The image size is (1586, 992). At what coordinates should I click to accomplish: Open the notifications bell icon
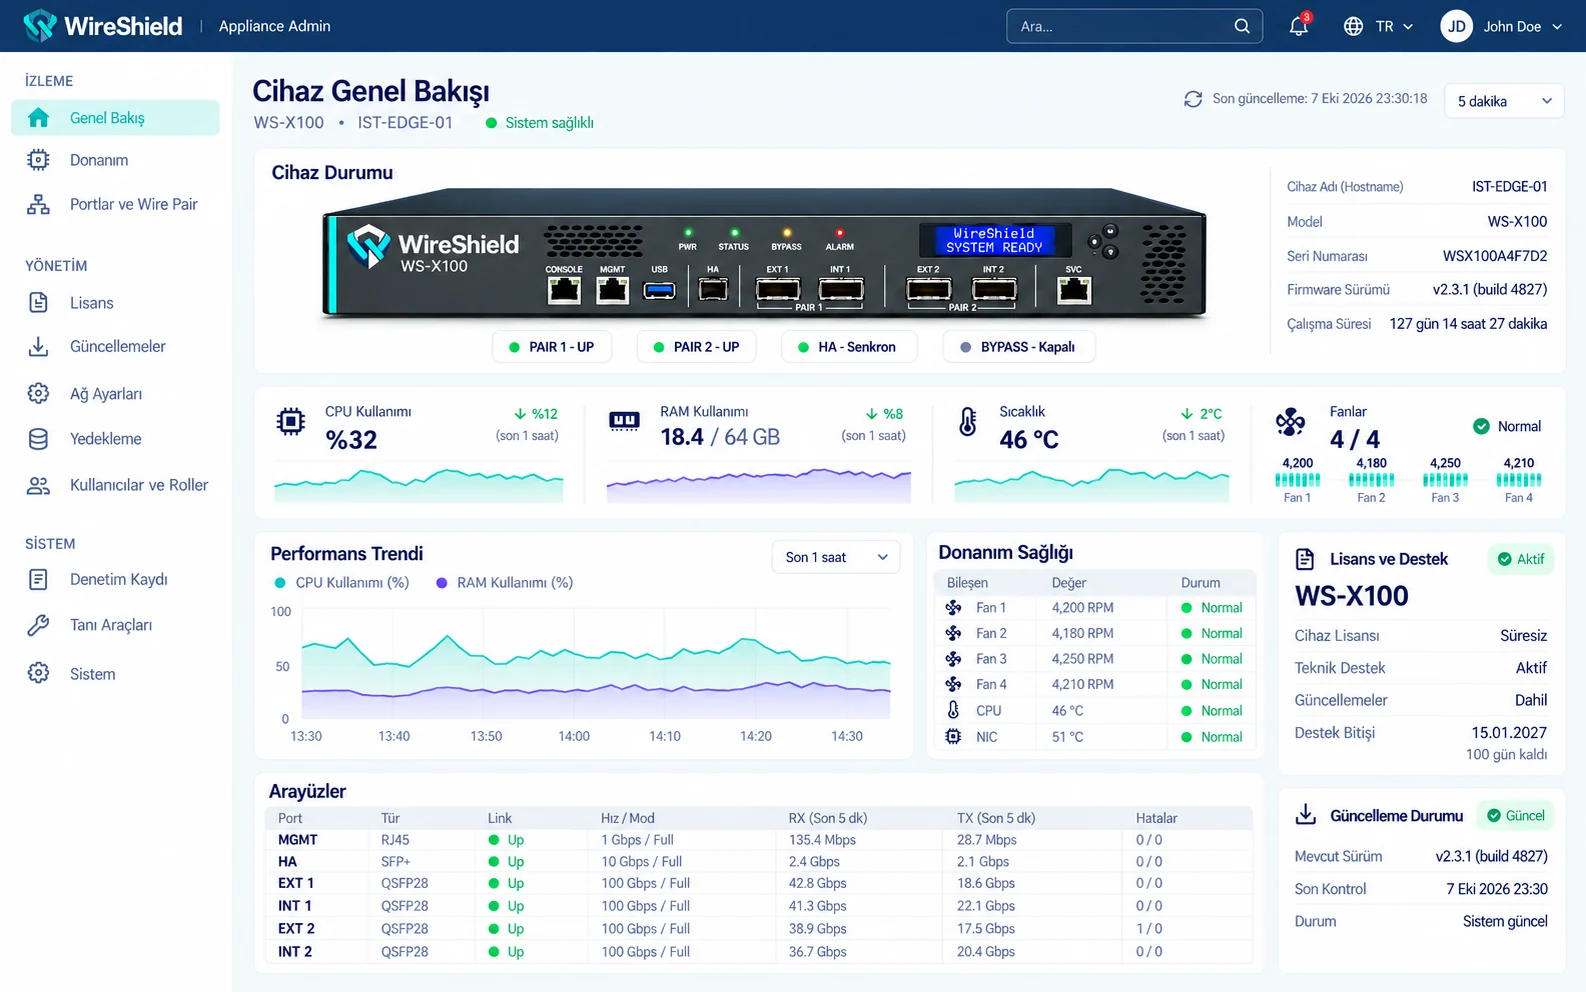pyautogui.click(x=1298, y=26)
